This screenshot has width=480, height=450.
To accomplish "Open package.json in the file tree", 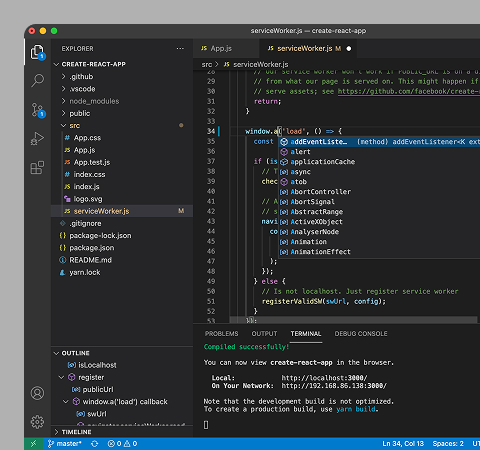I will coord(92,248).
